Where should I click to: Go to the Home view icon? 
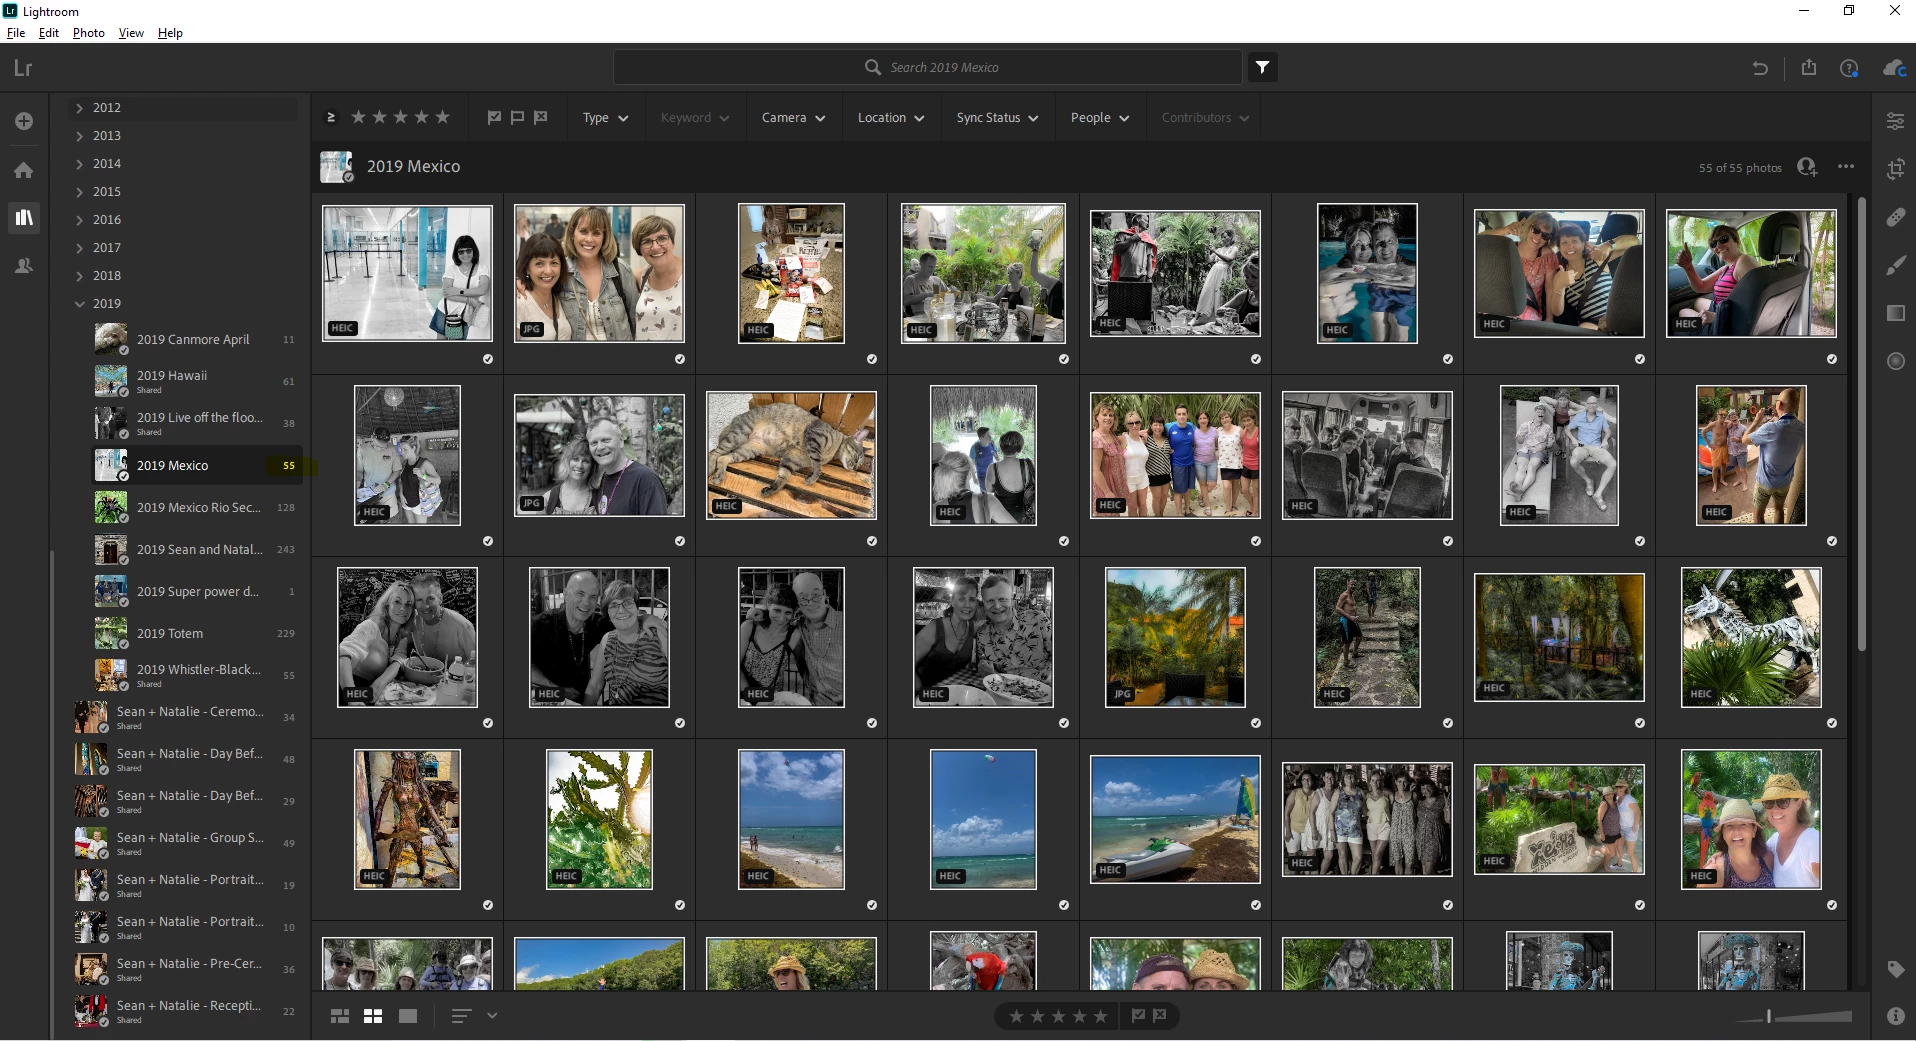click(x=24, y=170)
